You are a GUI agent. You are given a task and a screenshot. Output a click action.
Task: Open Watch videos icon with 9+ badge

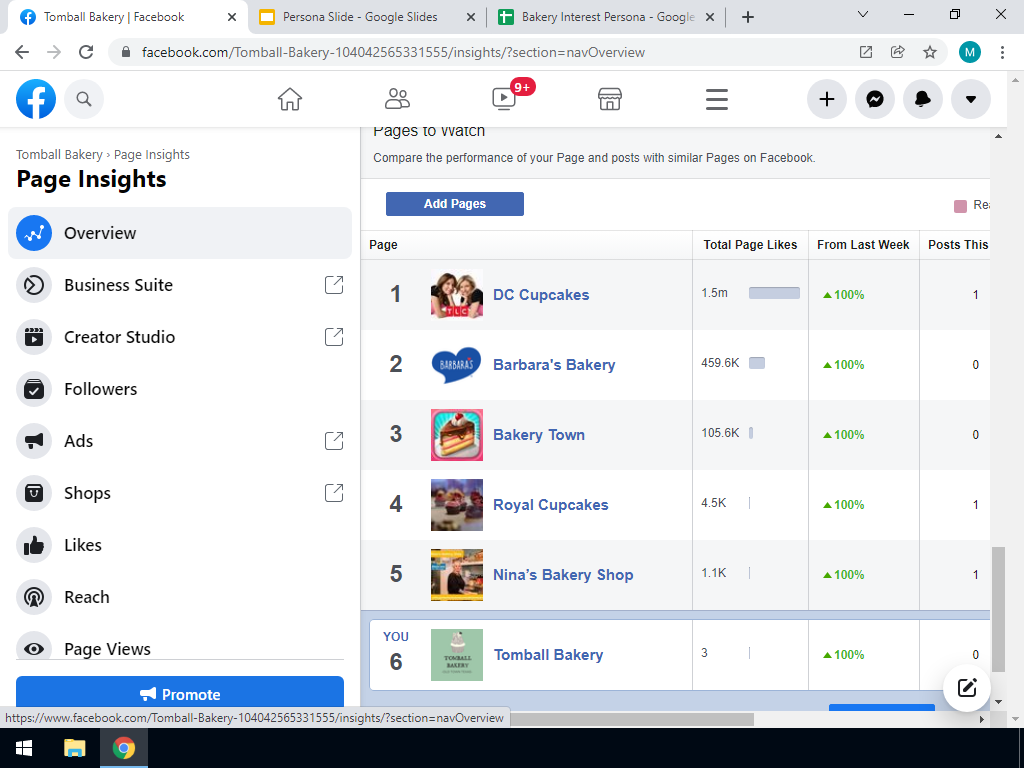(x=504, y=99)
